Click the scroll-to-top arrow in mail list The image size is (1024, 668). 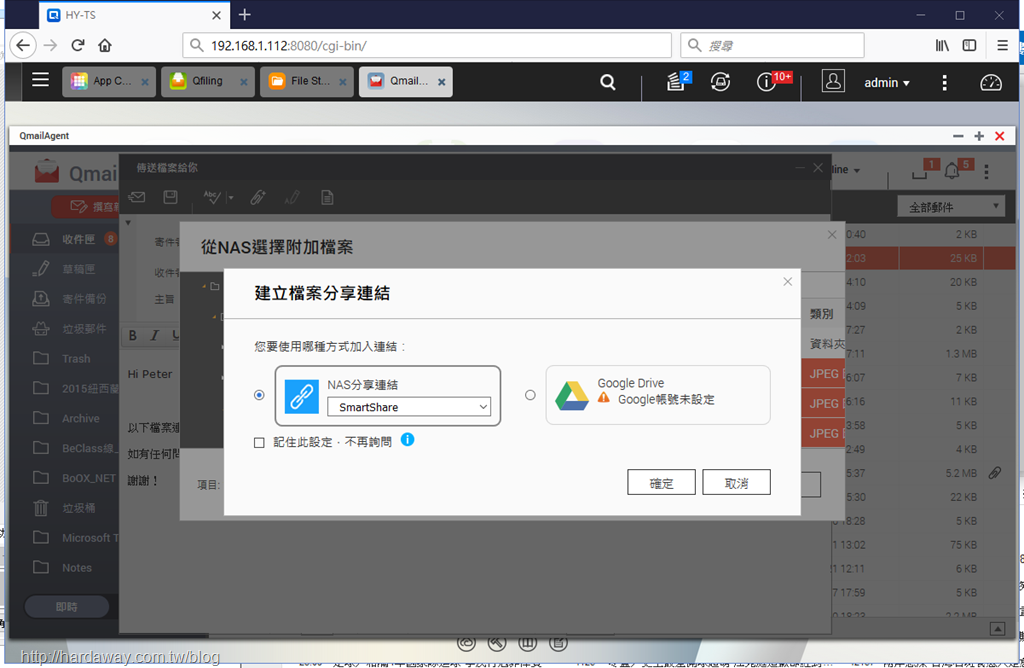coord(997,628)
